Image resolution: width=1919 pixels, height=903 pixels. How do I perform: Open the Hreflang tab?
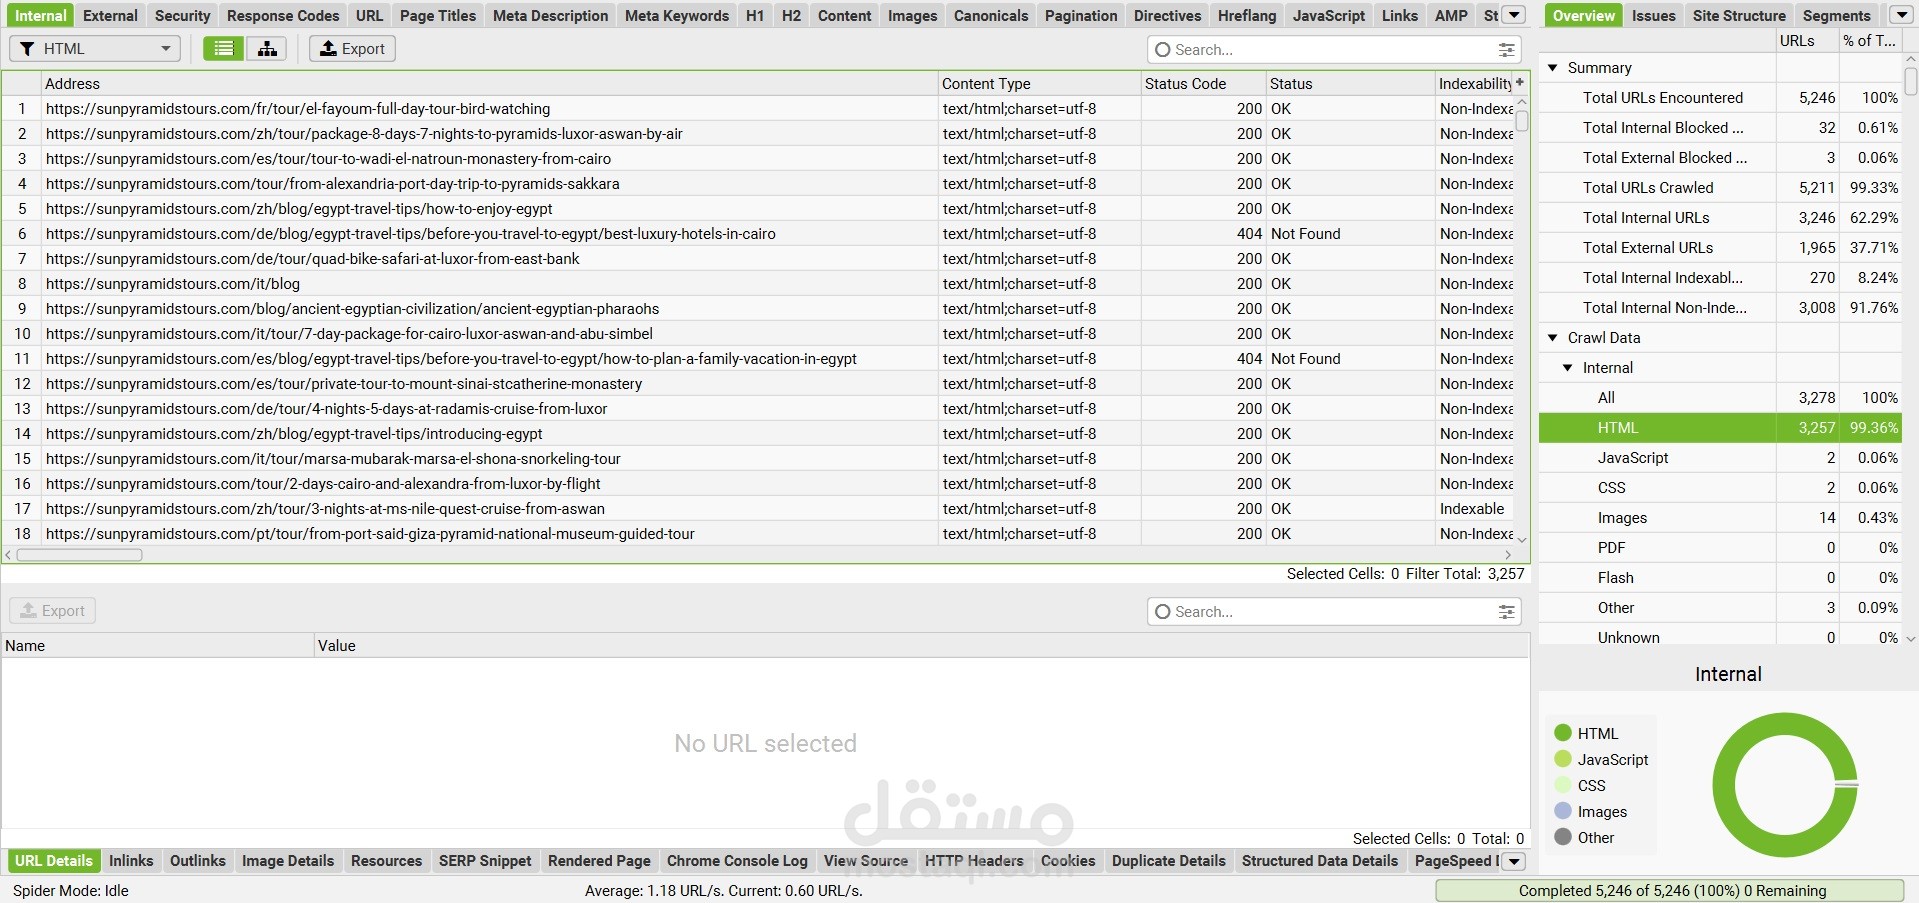[1247, 15]
